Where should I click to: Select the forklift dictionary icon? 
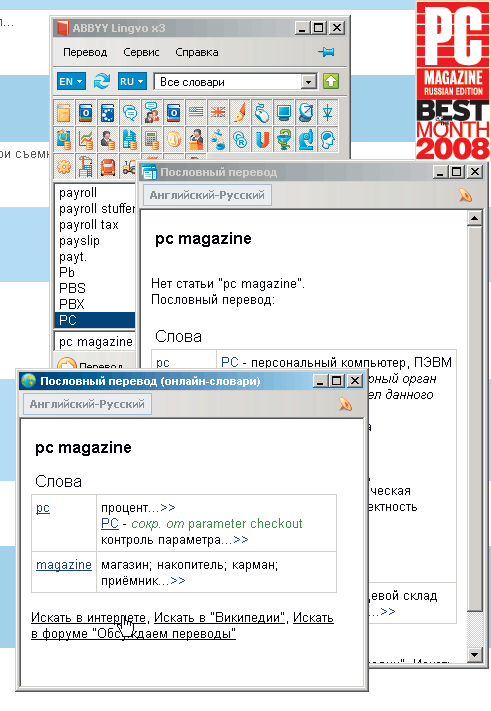click(129, 168)
